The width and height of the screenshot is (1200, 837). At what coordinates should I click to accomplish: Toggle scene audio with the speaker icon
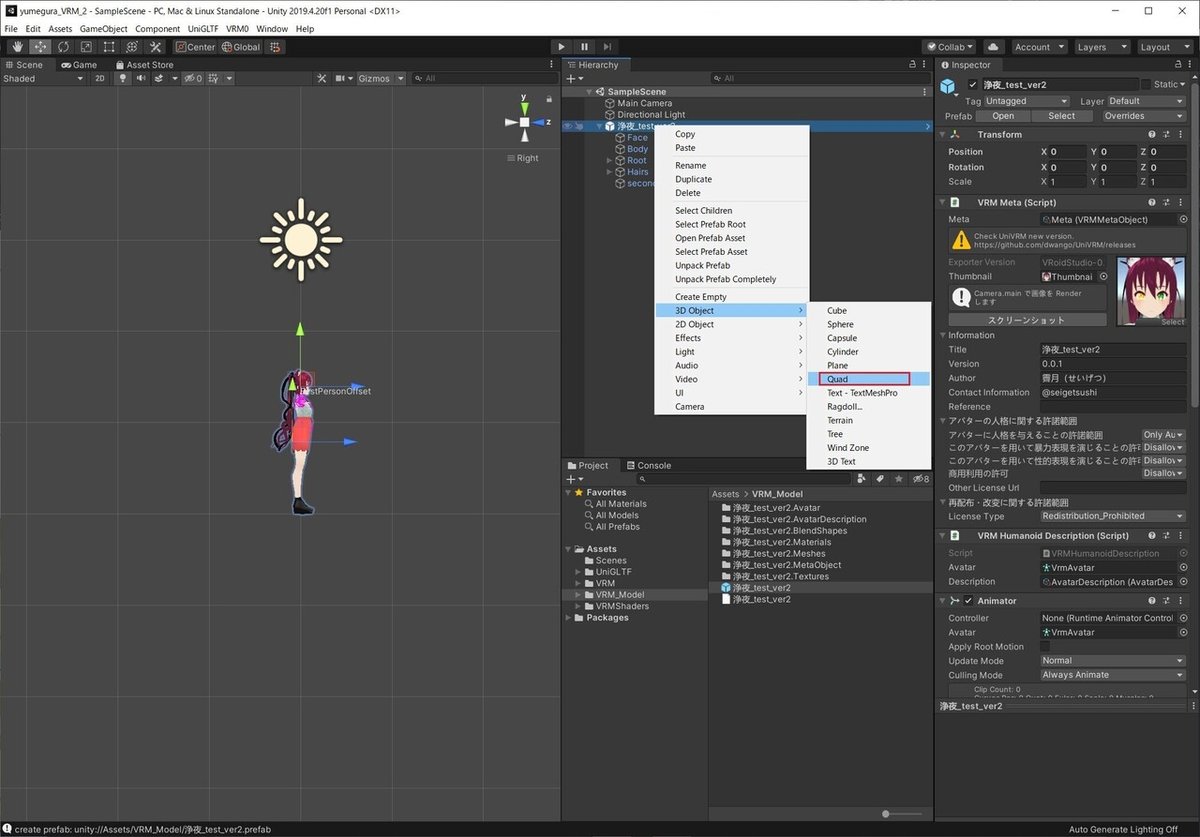(140, 78)
